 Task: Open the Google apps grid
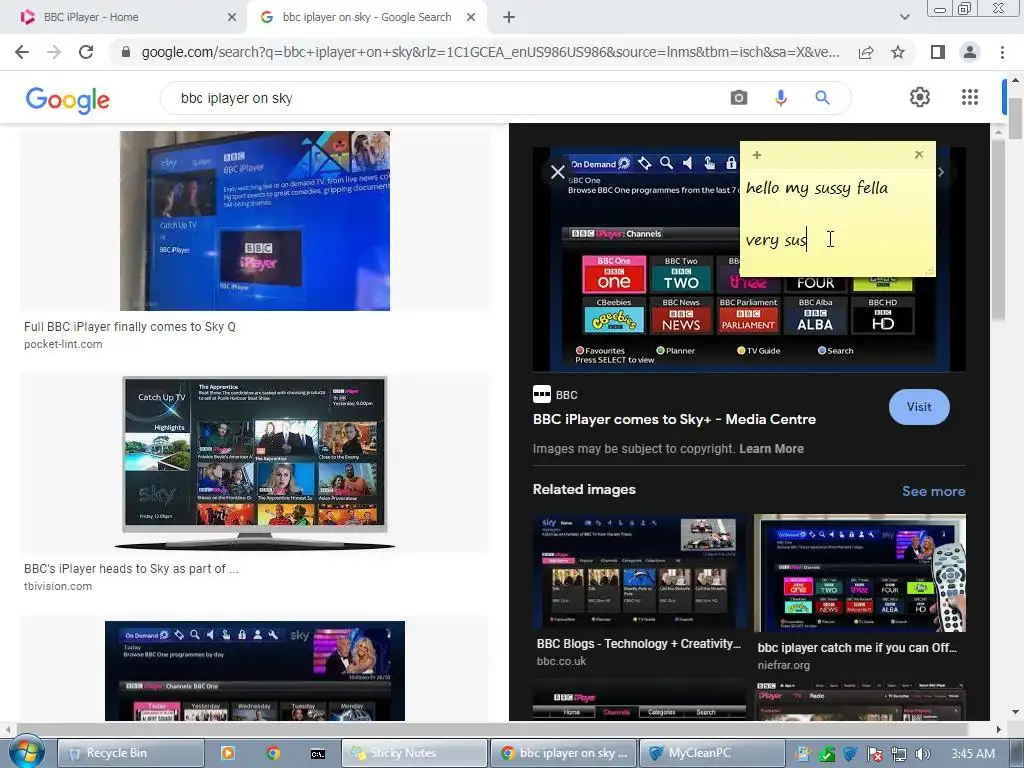pos(970,97)
